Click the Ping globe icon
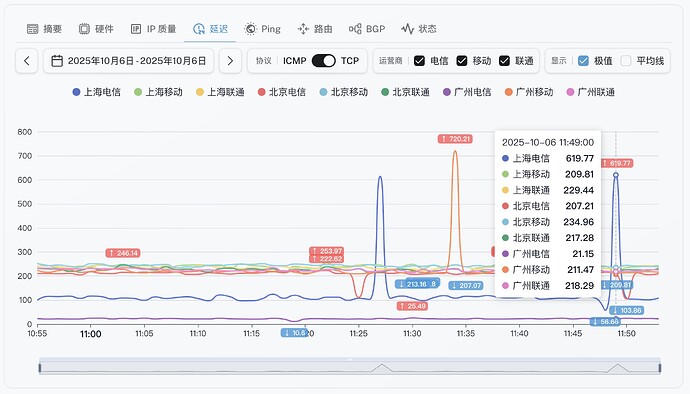The height and width of the screenshot is (394, 690). tap(250, 29)
